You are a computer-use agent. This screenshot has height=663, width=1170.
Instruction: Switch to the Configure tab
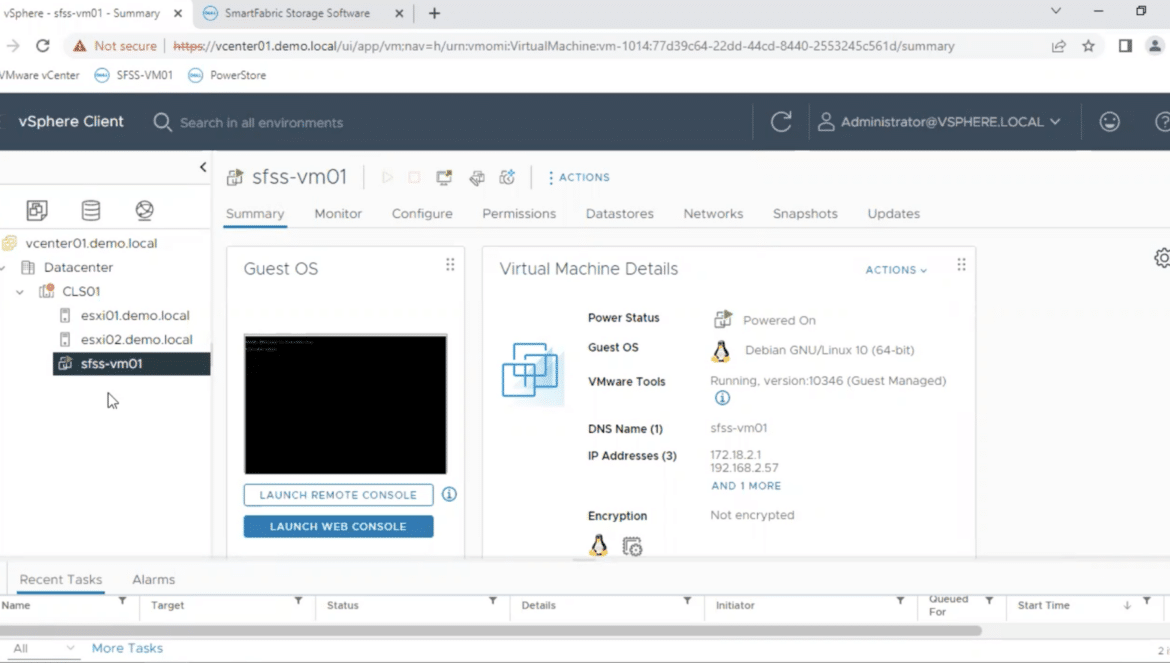click(x=422, y=213)
